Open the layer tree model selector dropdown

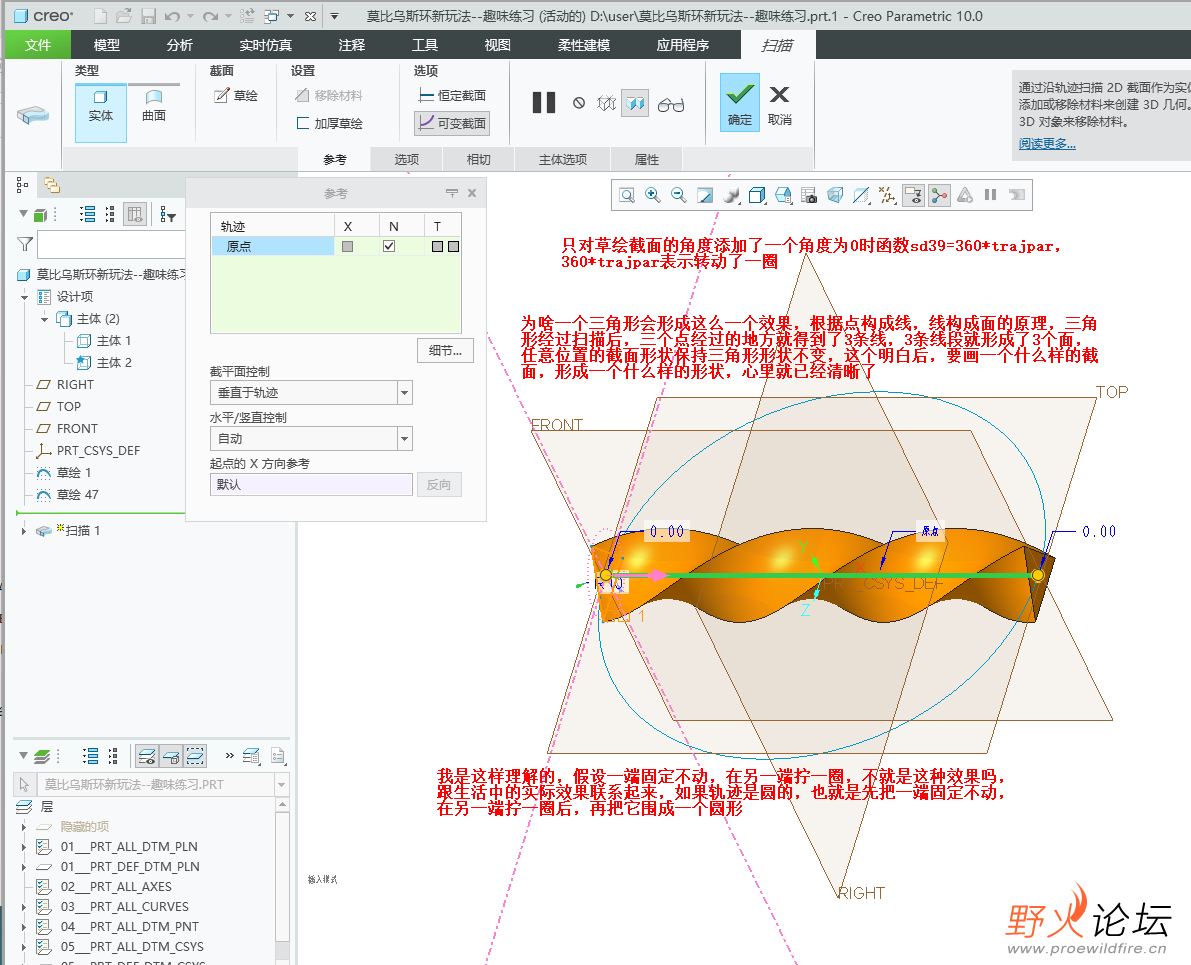tap(282, 785)
